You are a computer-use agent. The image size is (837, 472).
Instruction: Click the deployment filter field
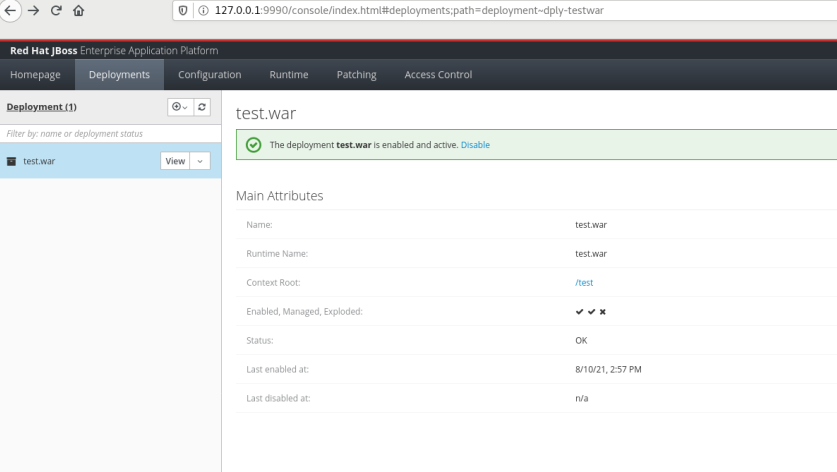point(110,133)
